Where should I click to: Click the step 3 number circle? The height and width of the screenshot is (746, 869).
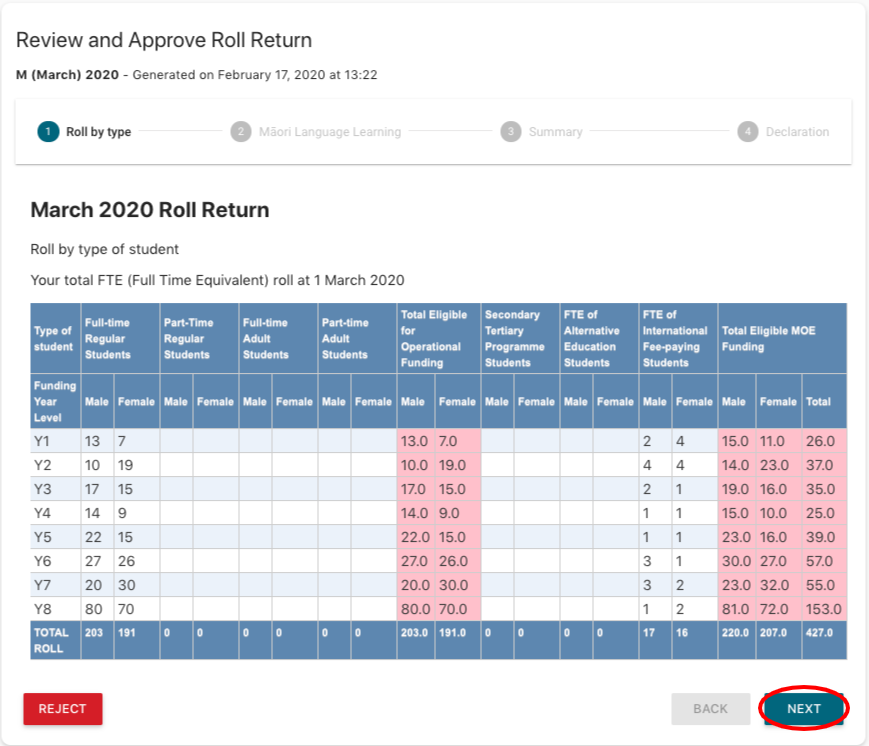(510, 131)
